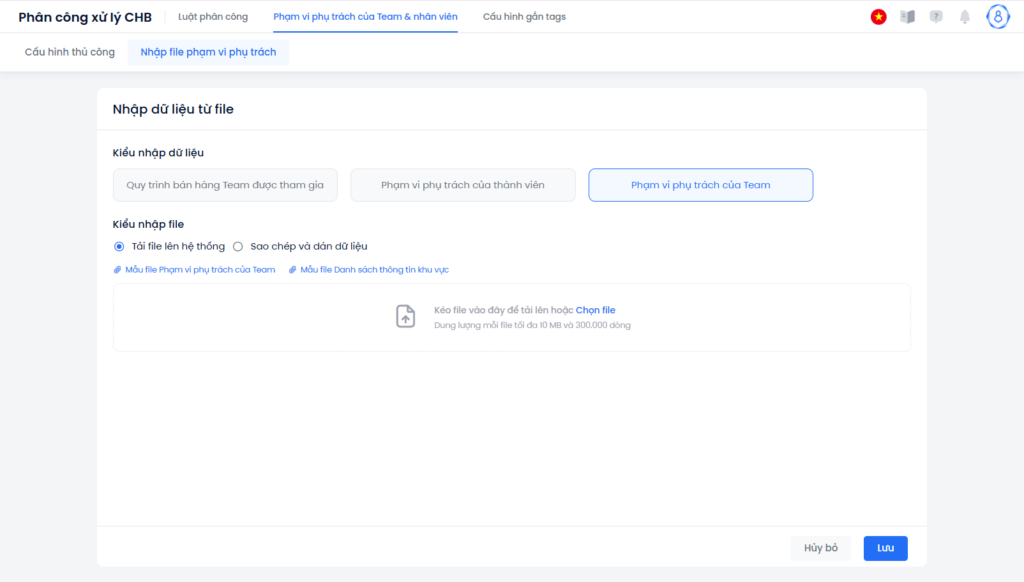Viewport: 1024px width, 582px height.
Task: Open the guide book icon
Action: pos(907,17)
